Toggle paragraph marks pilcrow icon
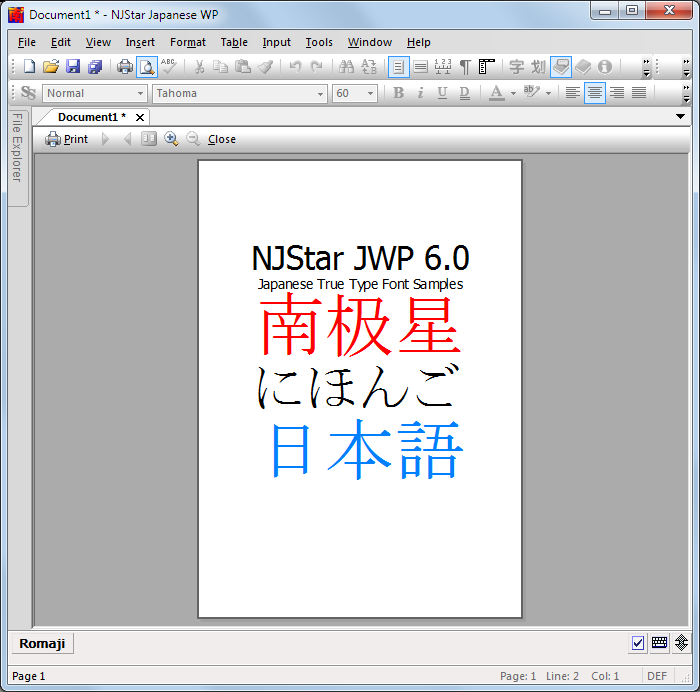 [x=465, y=67]
